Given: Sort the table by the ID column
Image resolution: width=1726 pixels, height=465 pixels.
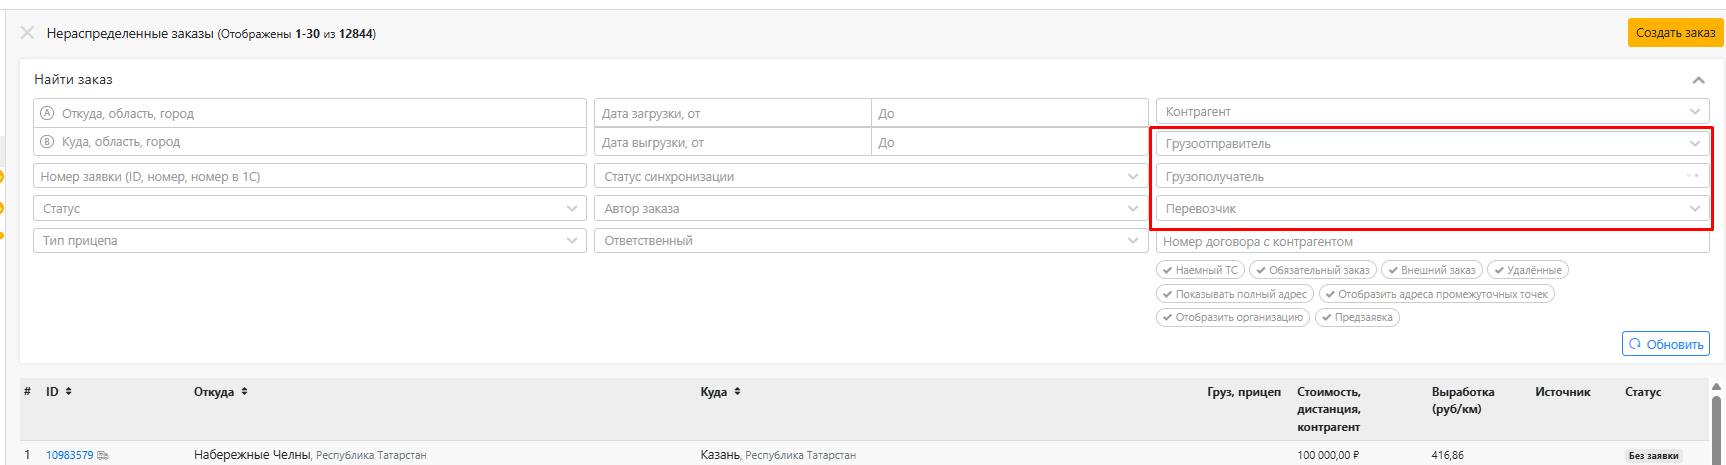Looking at the screenshot, I should point(69,392).
